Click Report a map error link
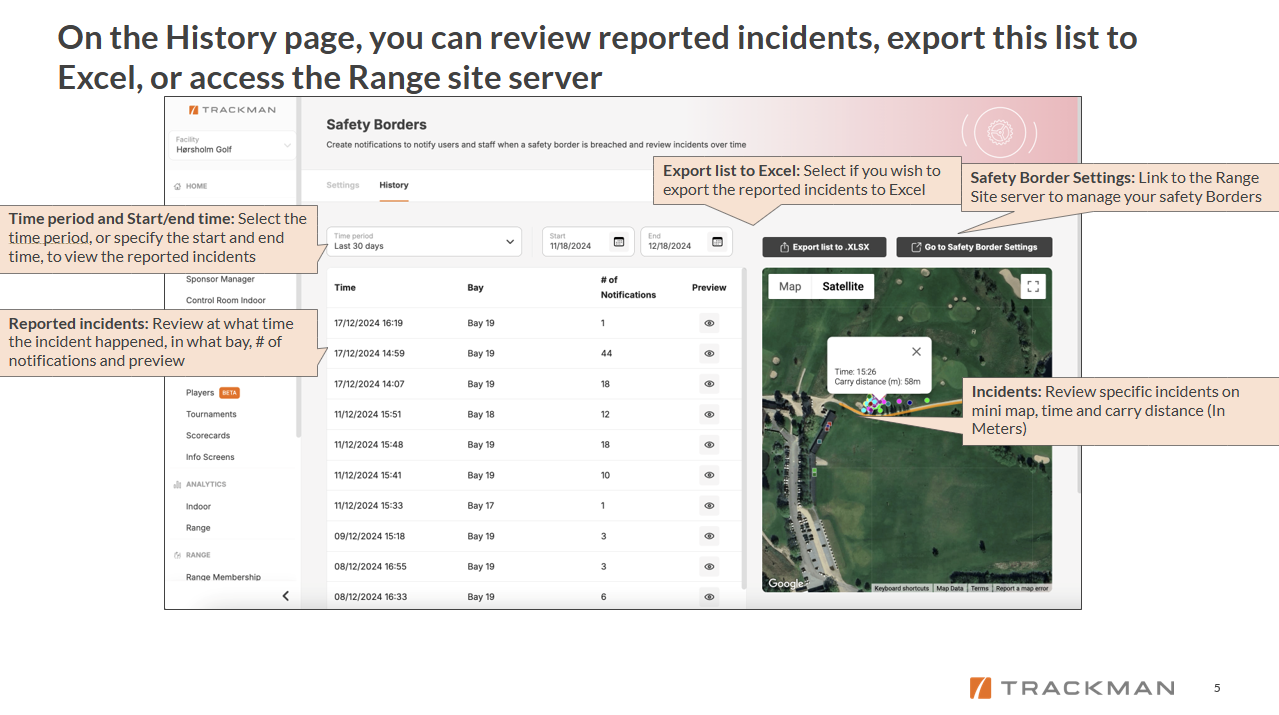This screenshot has height=715, width=1279. (1022, 588)
